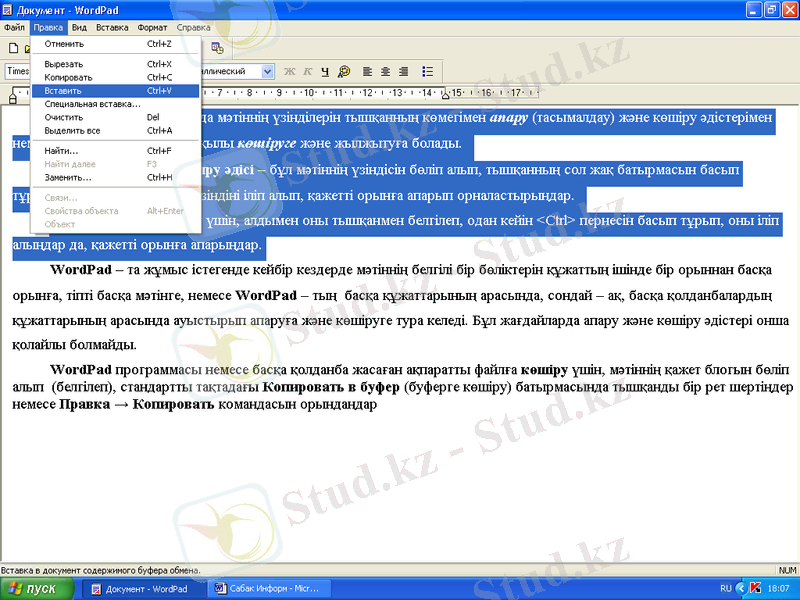Click the bullets list icon

pos(428,71)
